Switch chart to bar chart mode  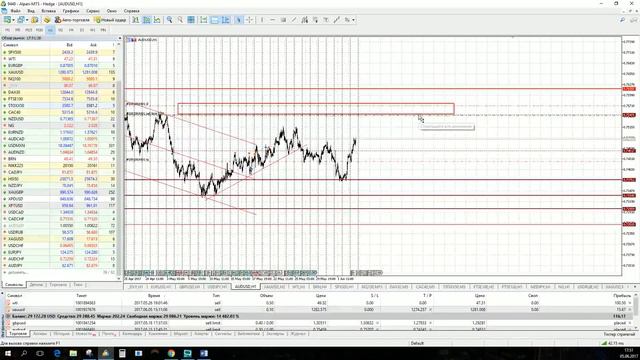click(x=136, y=20)
